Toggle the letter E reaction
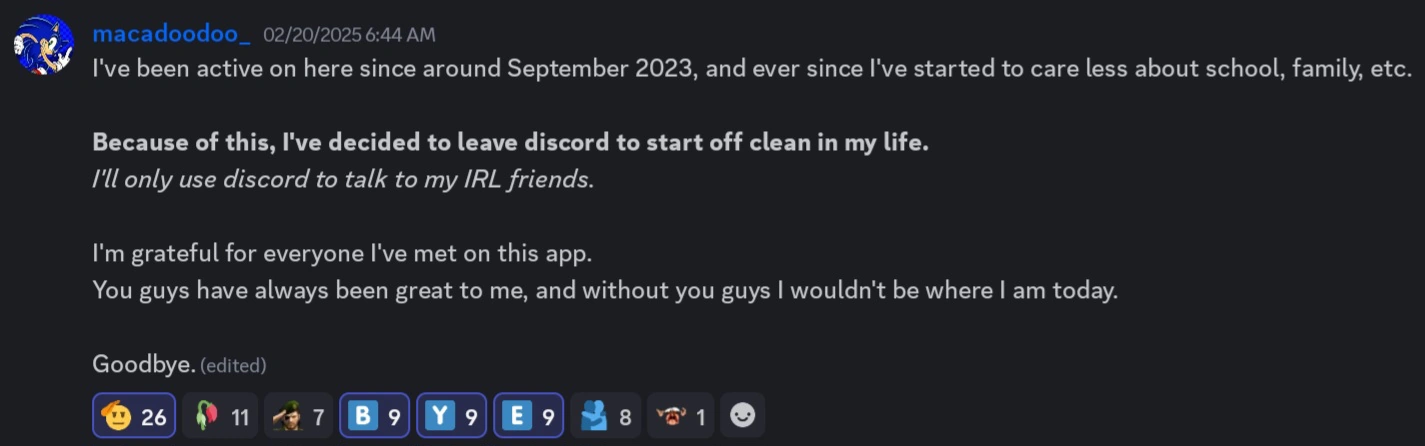 coord(528,416)
